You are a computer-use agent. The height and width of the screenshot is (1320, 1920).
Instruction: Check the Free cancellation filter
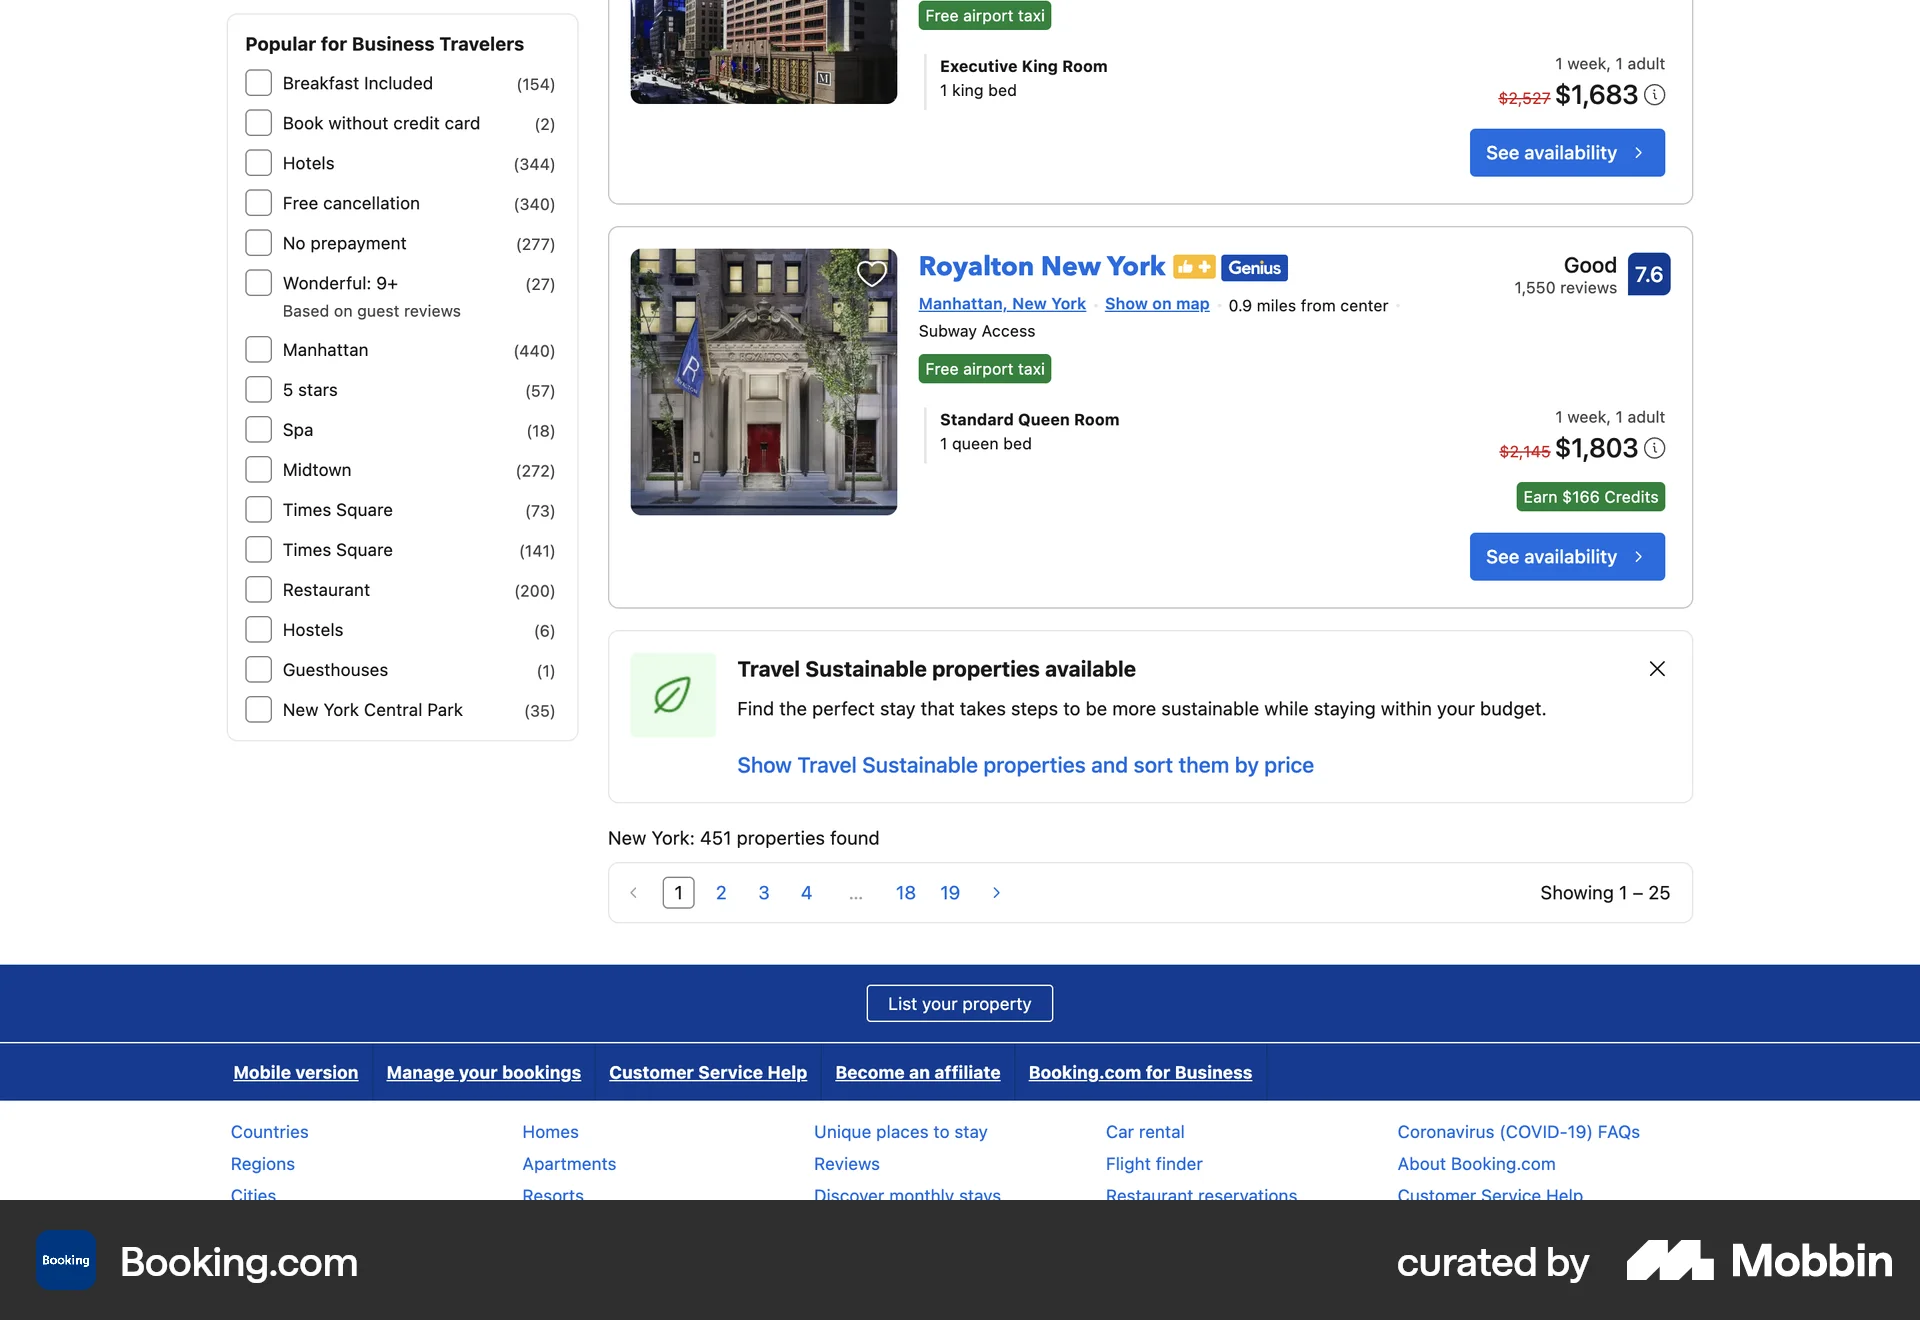[x=258, y=202]
